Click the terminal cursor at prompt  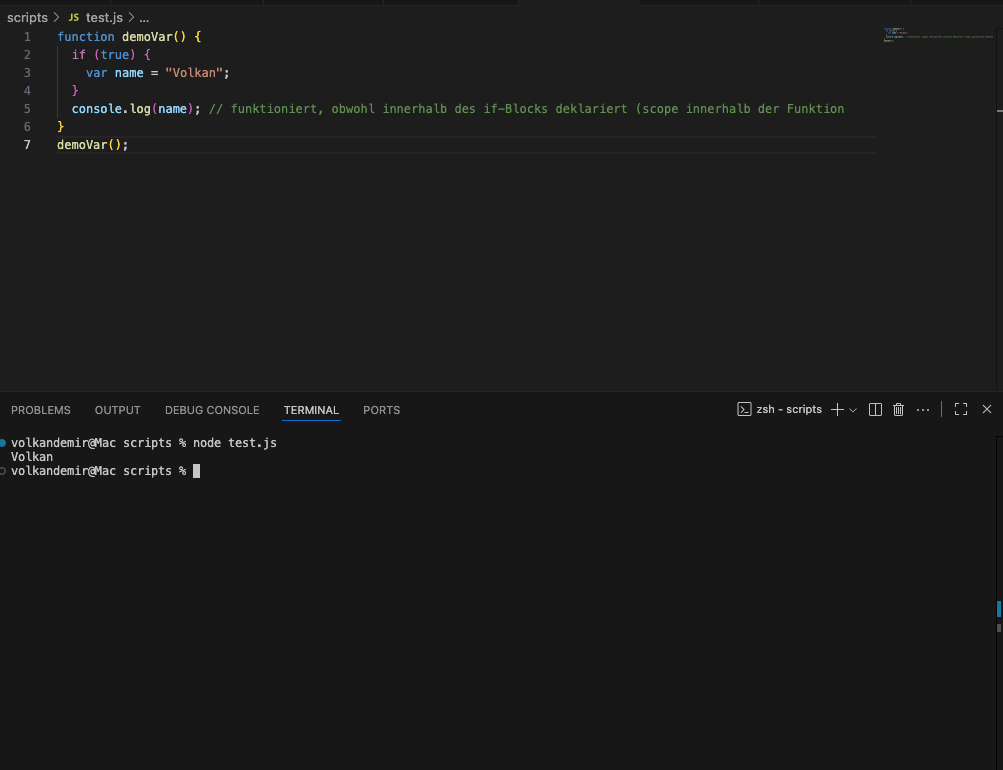[196, 471]
